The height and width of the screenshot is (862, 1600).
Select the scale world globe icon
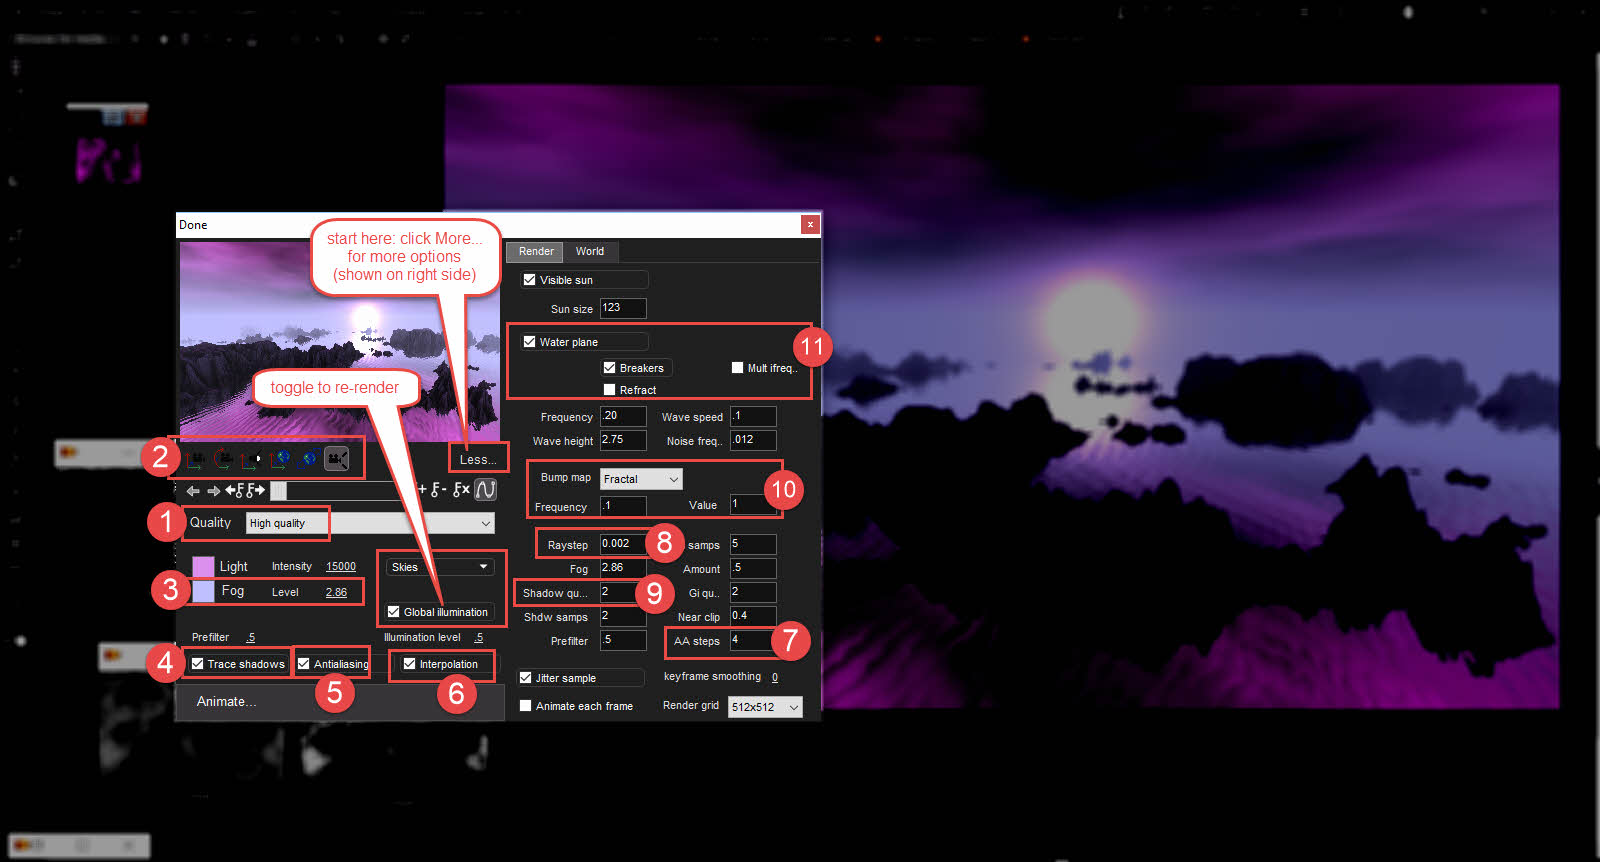coord(309,459)
